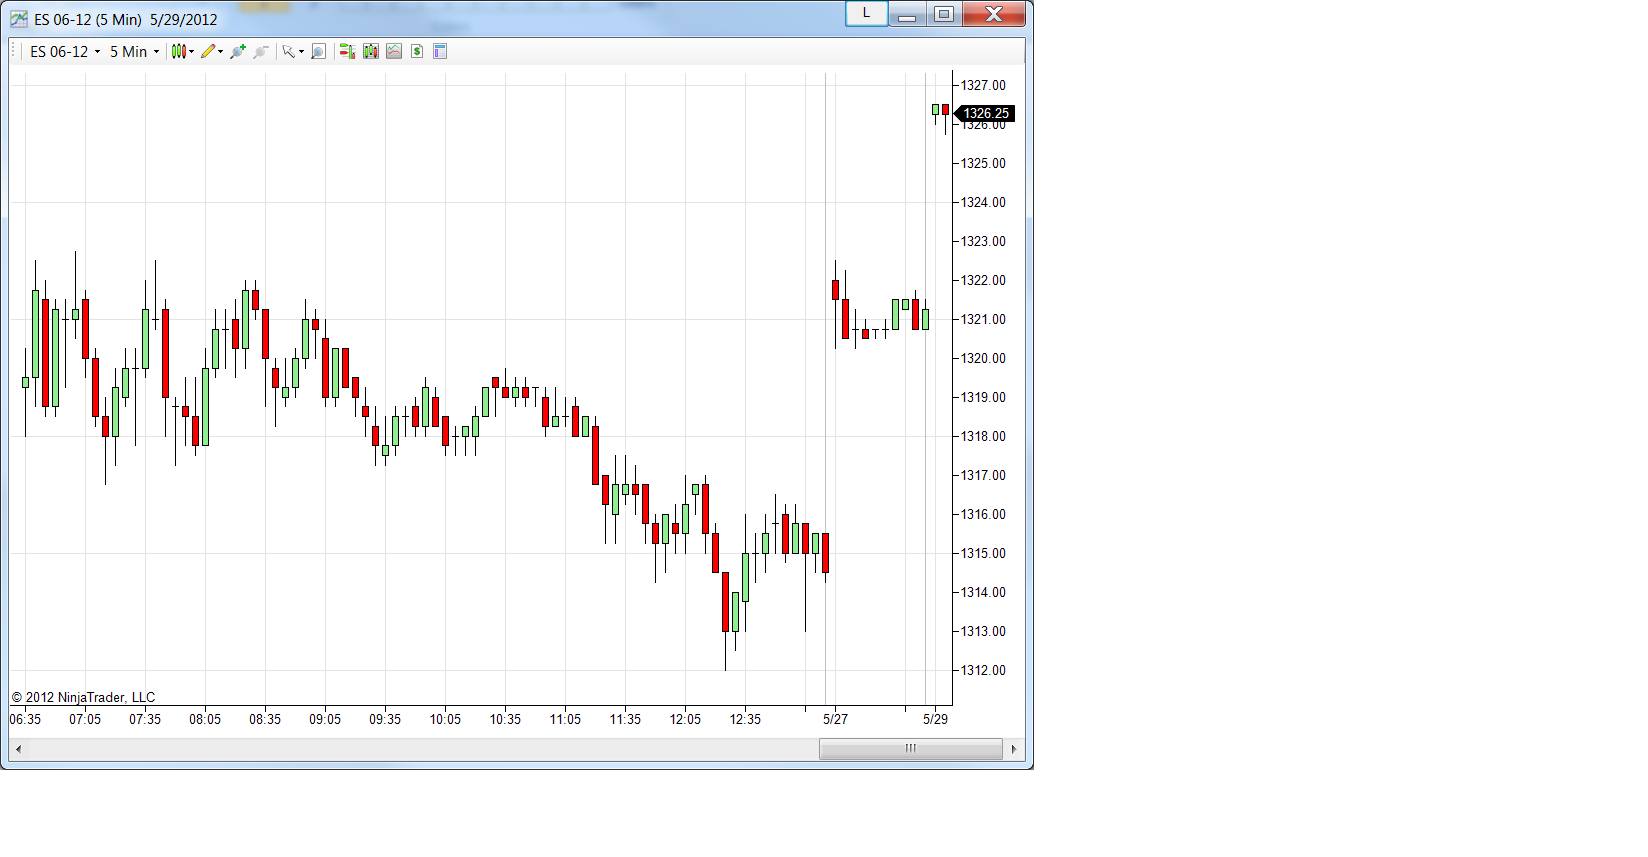Click the horizontal scrollbar's right arrow
Viewport: 1648px width, 857px height.
tap(1014, 749)
